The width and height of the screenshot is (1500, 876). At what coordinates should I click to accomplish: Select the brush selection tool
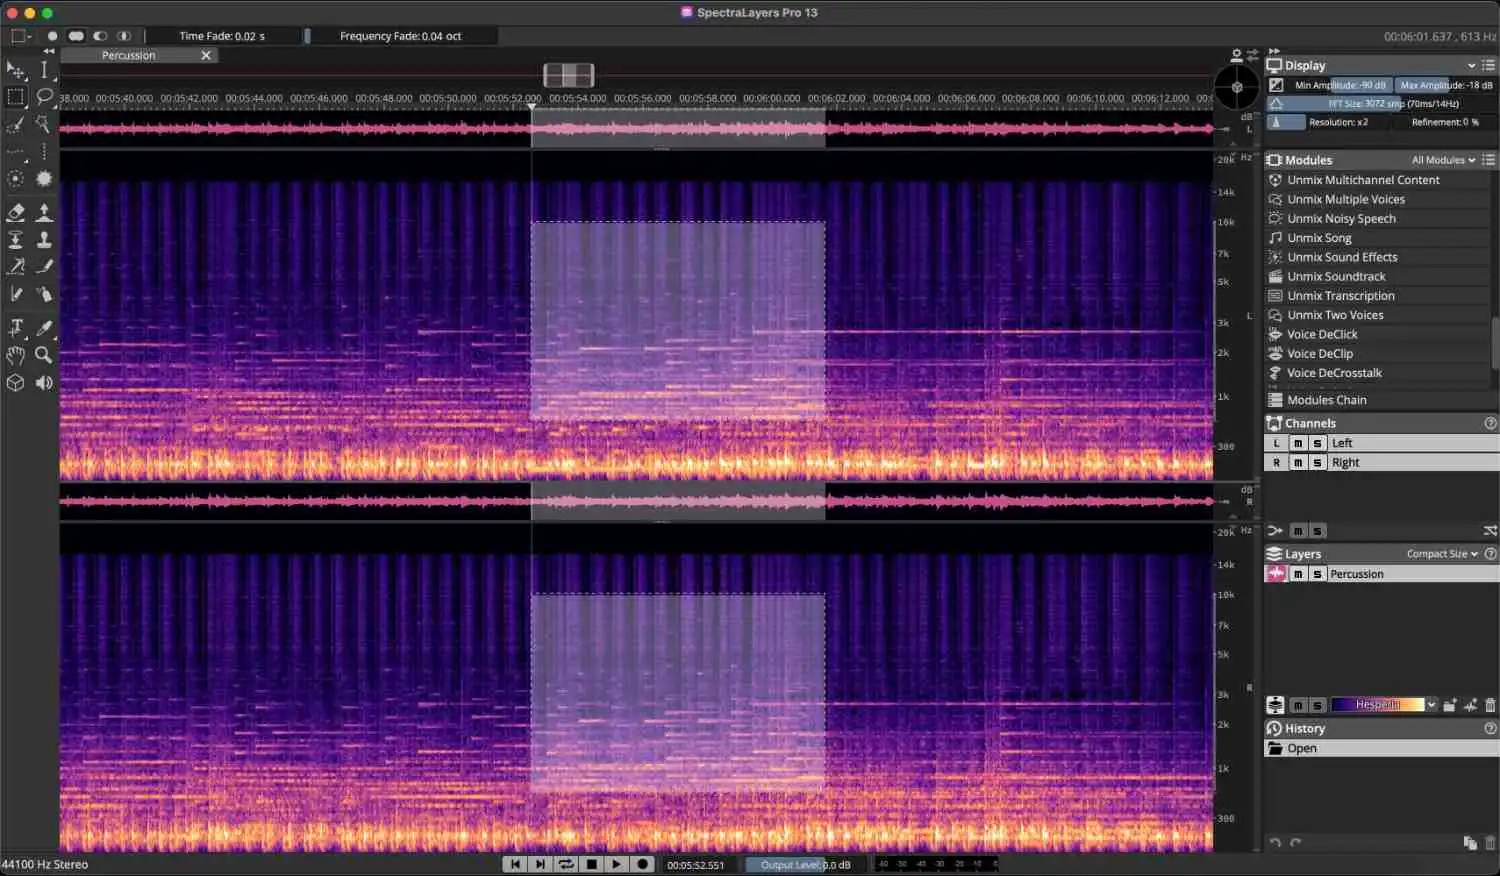15,125
